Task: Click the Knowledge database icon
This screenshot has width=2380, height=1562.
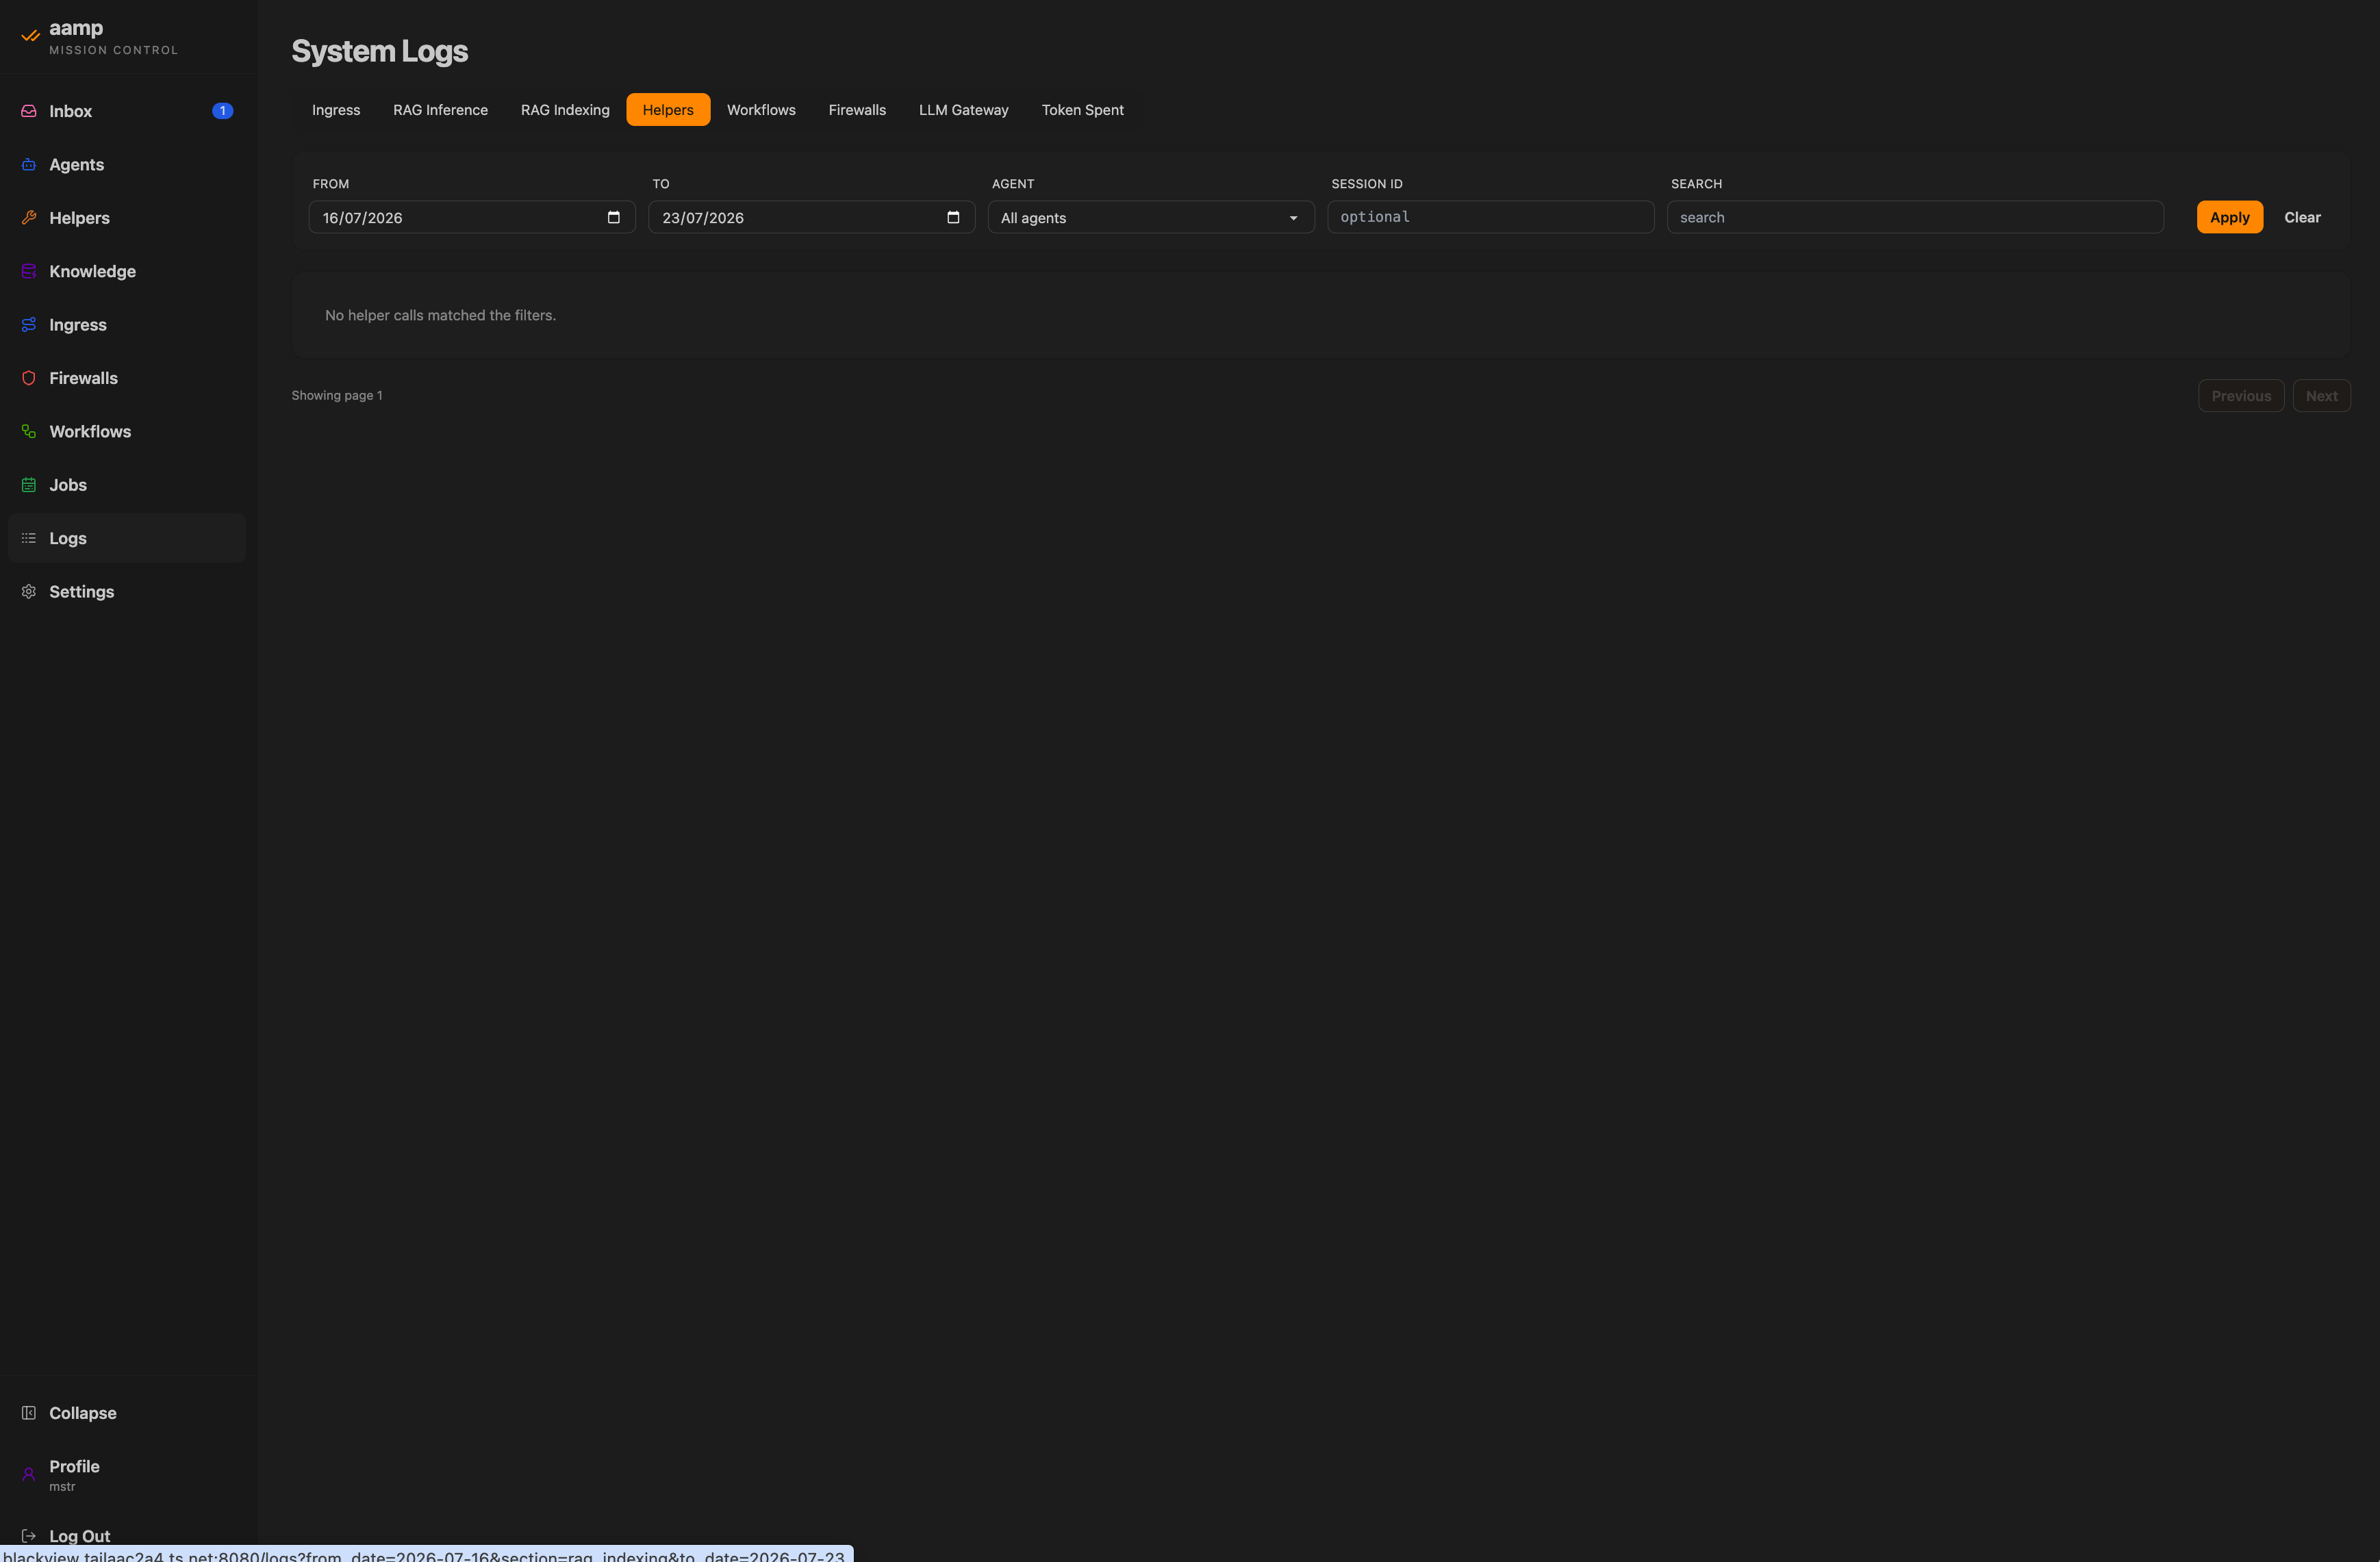Action: tap(29, 271)
